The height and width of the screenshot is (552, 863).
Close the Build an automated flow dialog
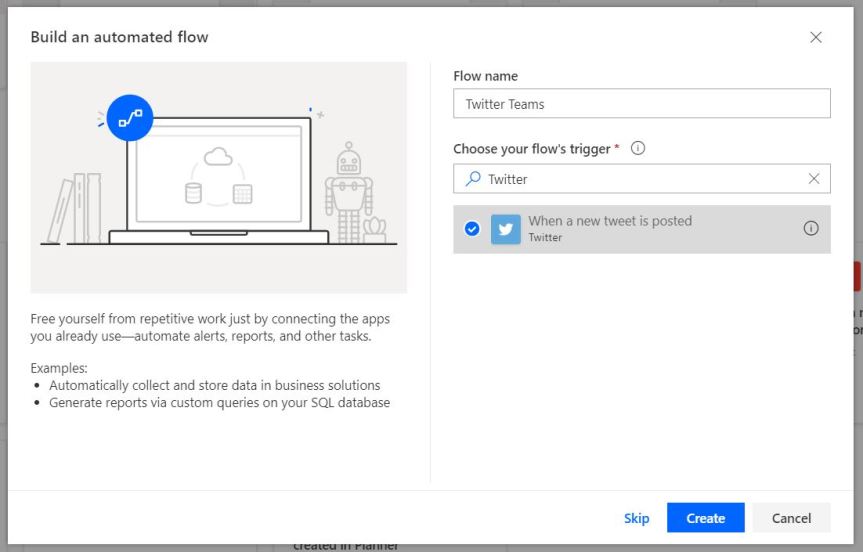coord(816,38)
